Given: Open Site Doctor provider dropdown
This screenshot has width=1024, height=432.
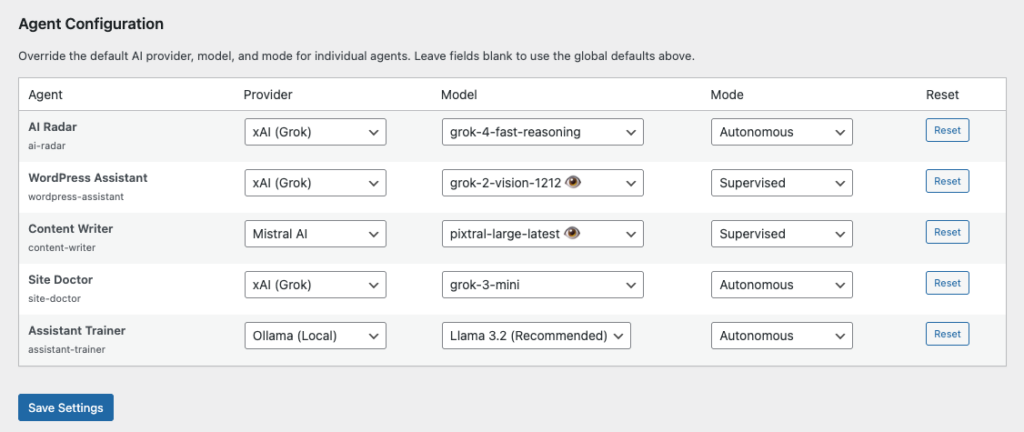Looking at the screenshot, I should pos(315,285).
